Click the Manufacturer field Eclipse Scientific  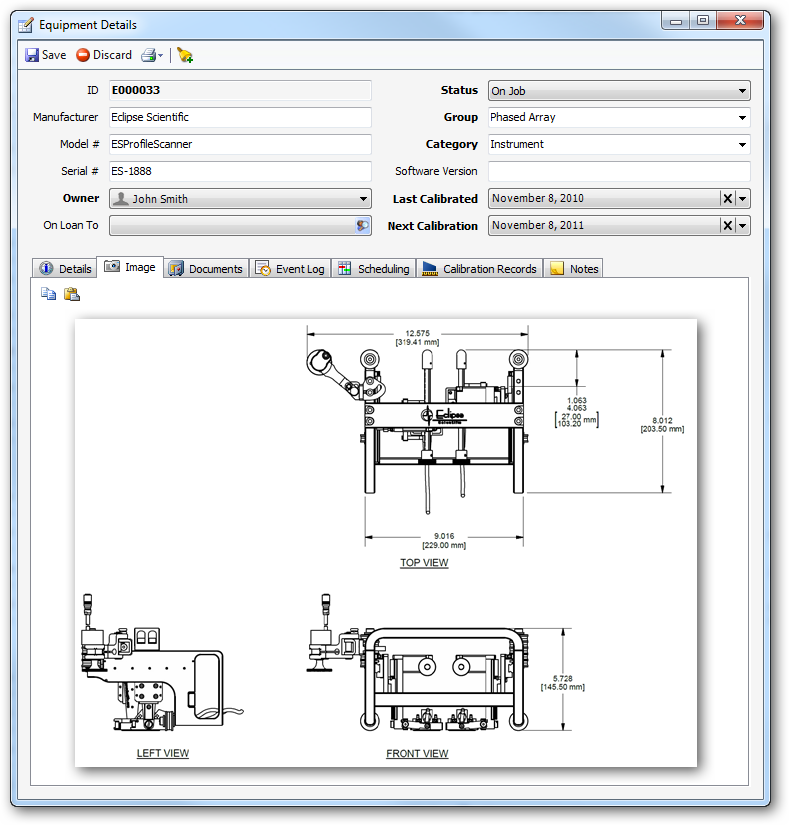pyautogui.click(x=240, y=117)
